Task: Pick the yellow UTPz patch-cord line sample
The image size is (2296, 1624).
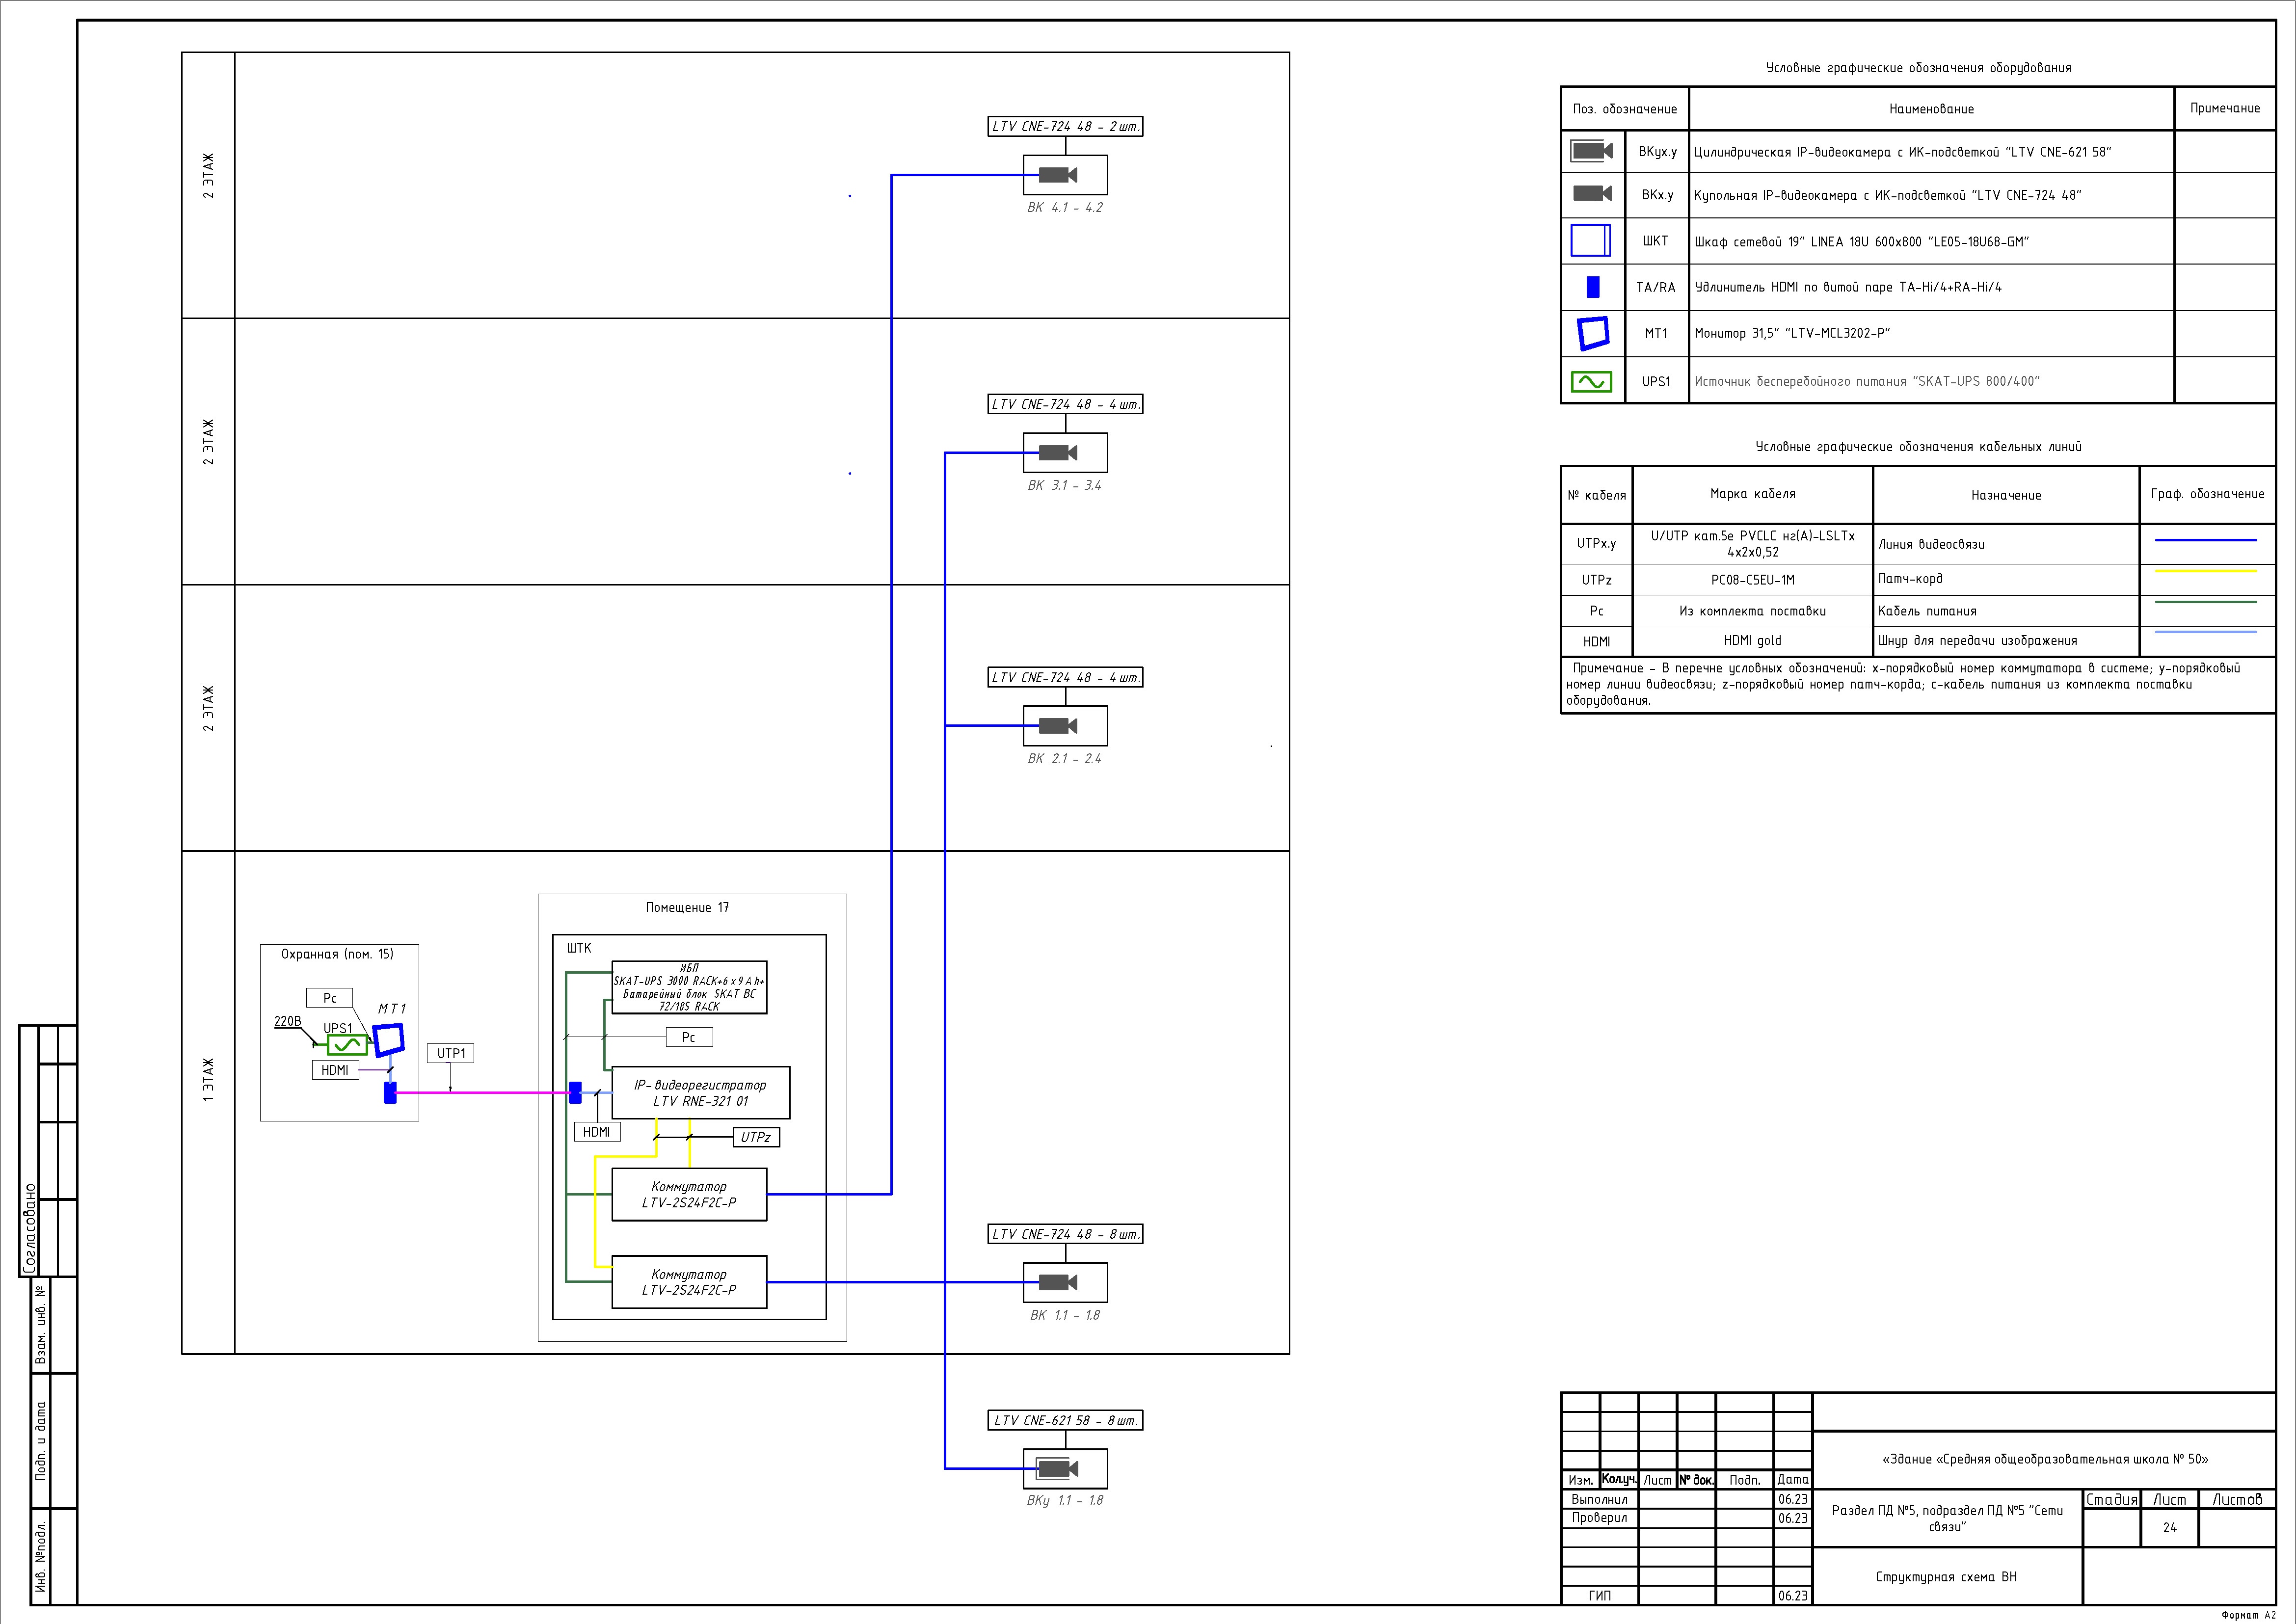Action: pos(2206,571)
